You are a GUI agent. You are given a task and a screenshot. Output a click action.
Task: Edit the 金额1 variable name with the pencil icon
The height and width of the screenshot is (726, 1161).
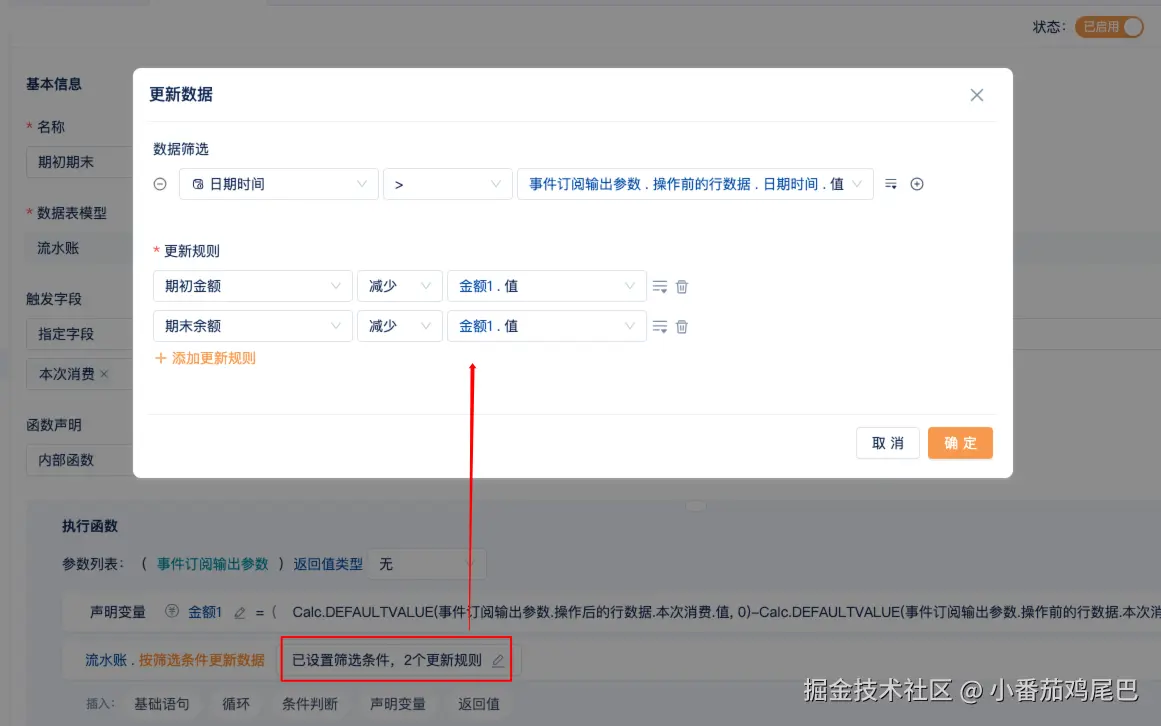pyautogui.click(x=240, y=613)
